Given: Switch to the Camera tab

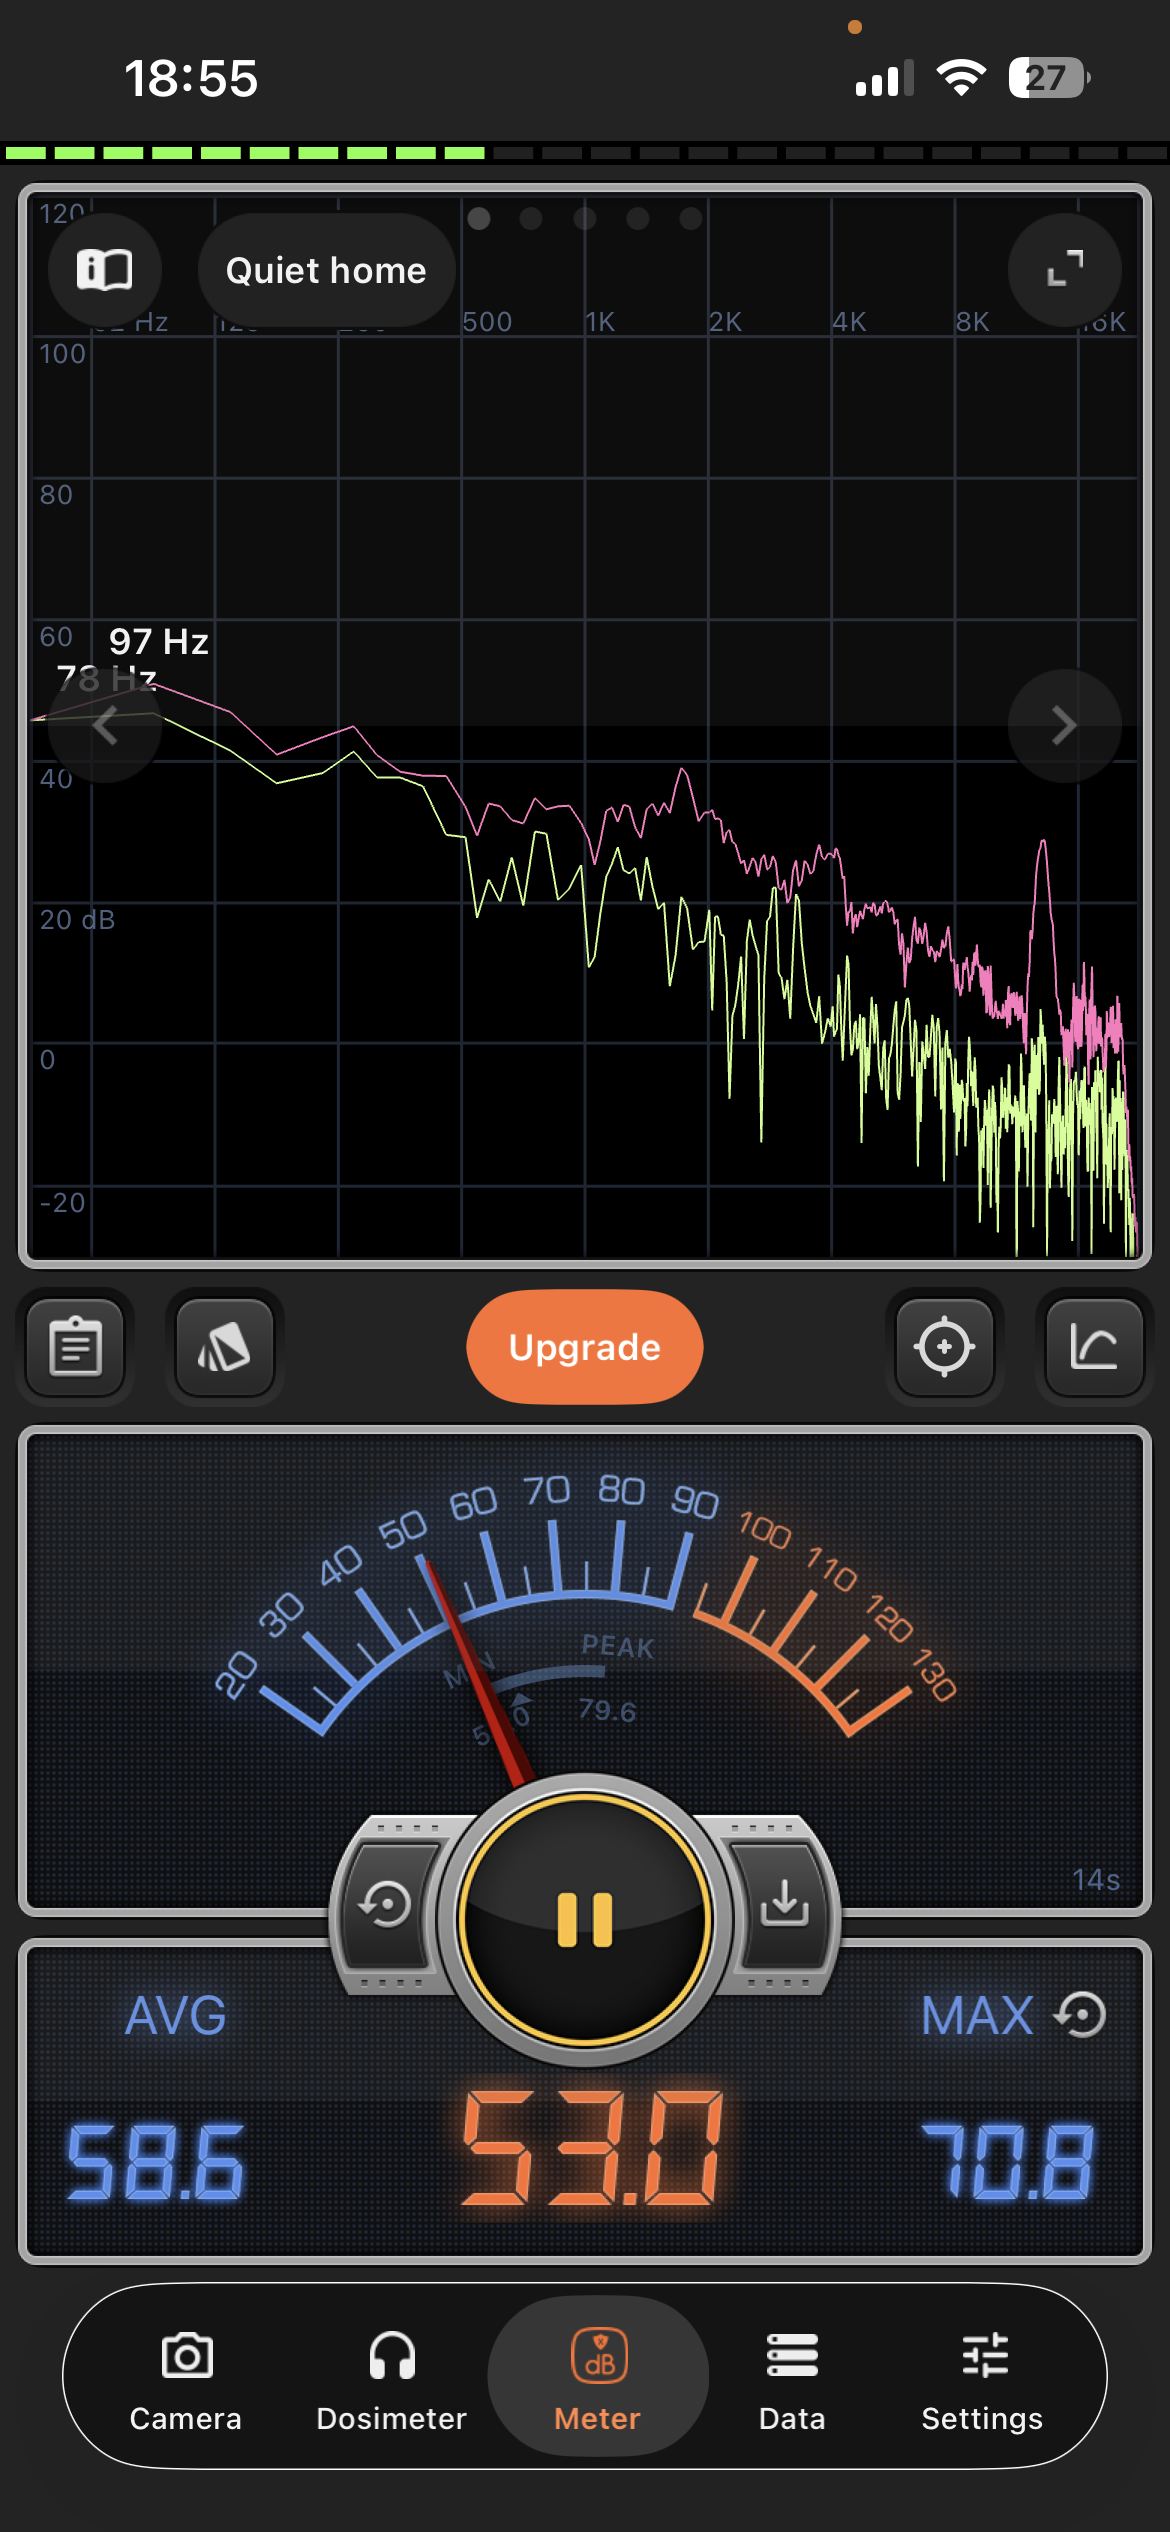Looking at the screenshot, I should [x=186, y=2378].
